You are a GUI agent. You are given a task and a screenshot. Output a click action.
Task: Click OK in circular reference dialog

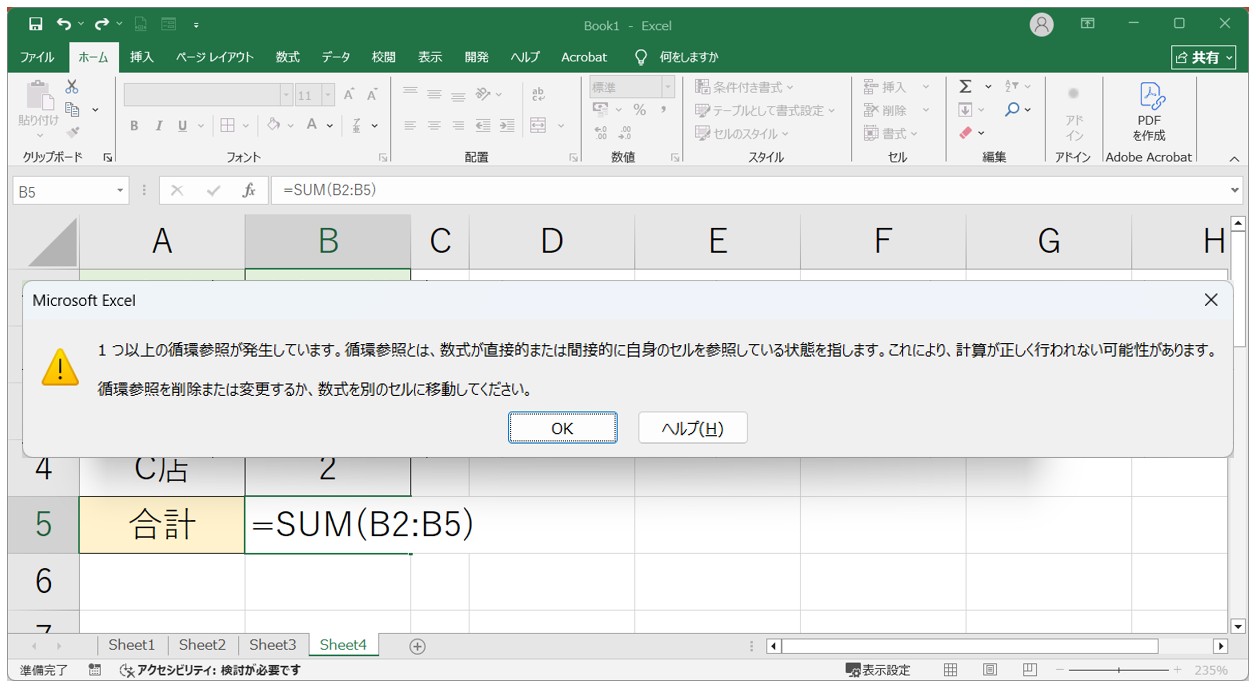point(562,428)
